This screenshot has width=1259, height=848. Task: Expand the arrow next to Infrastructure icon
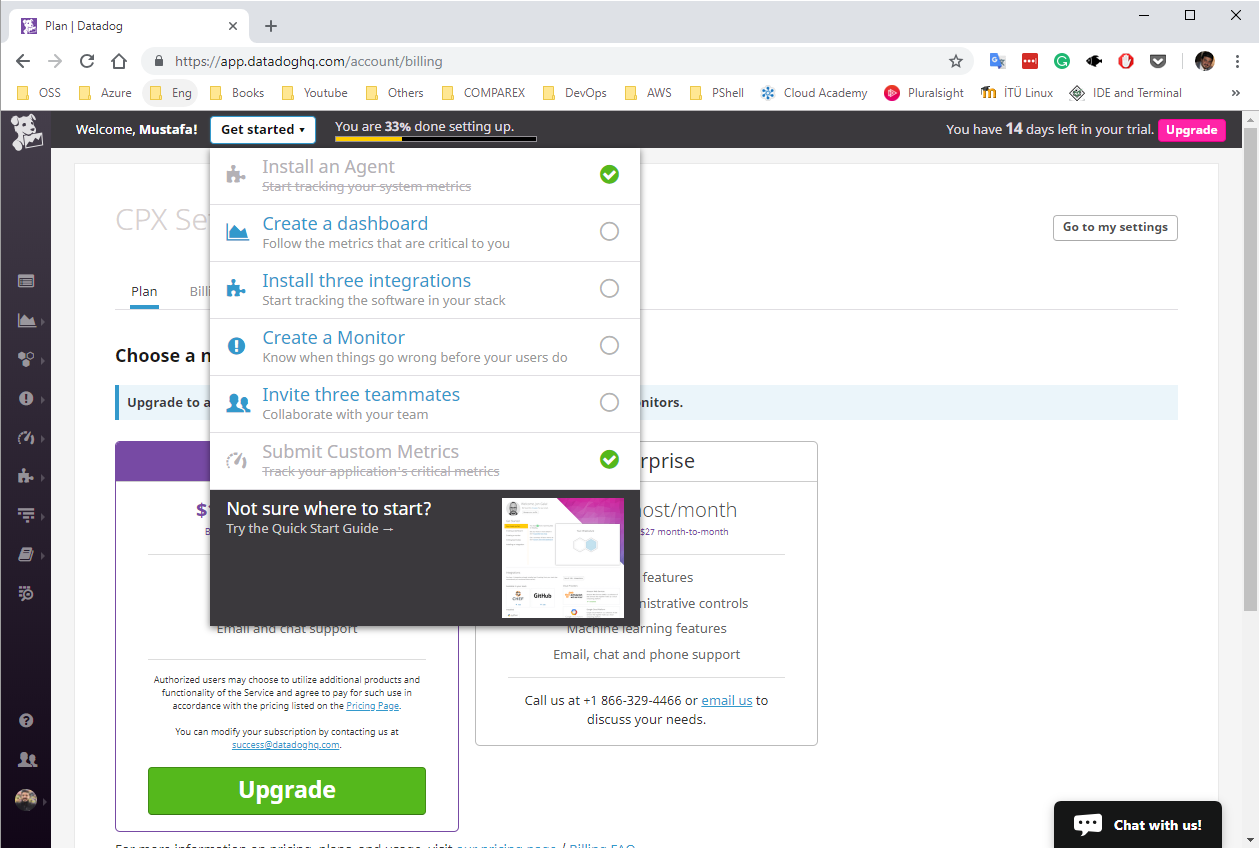point(43,360)
